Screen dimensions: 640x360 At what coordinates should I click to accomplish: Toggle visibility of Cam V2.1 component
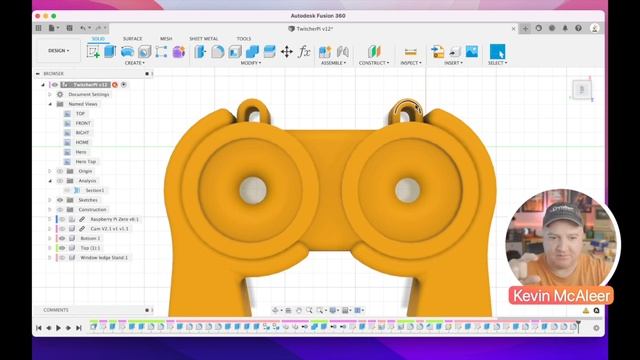coord(62,229)
